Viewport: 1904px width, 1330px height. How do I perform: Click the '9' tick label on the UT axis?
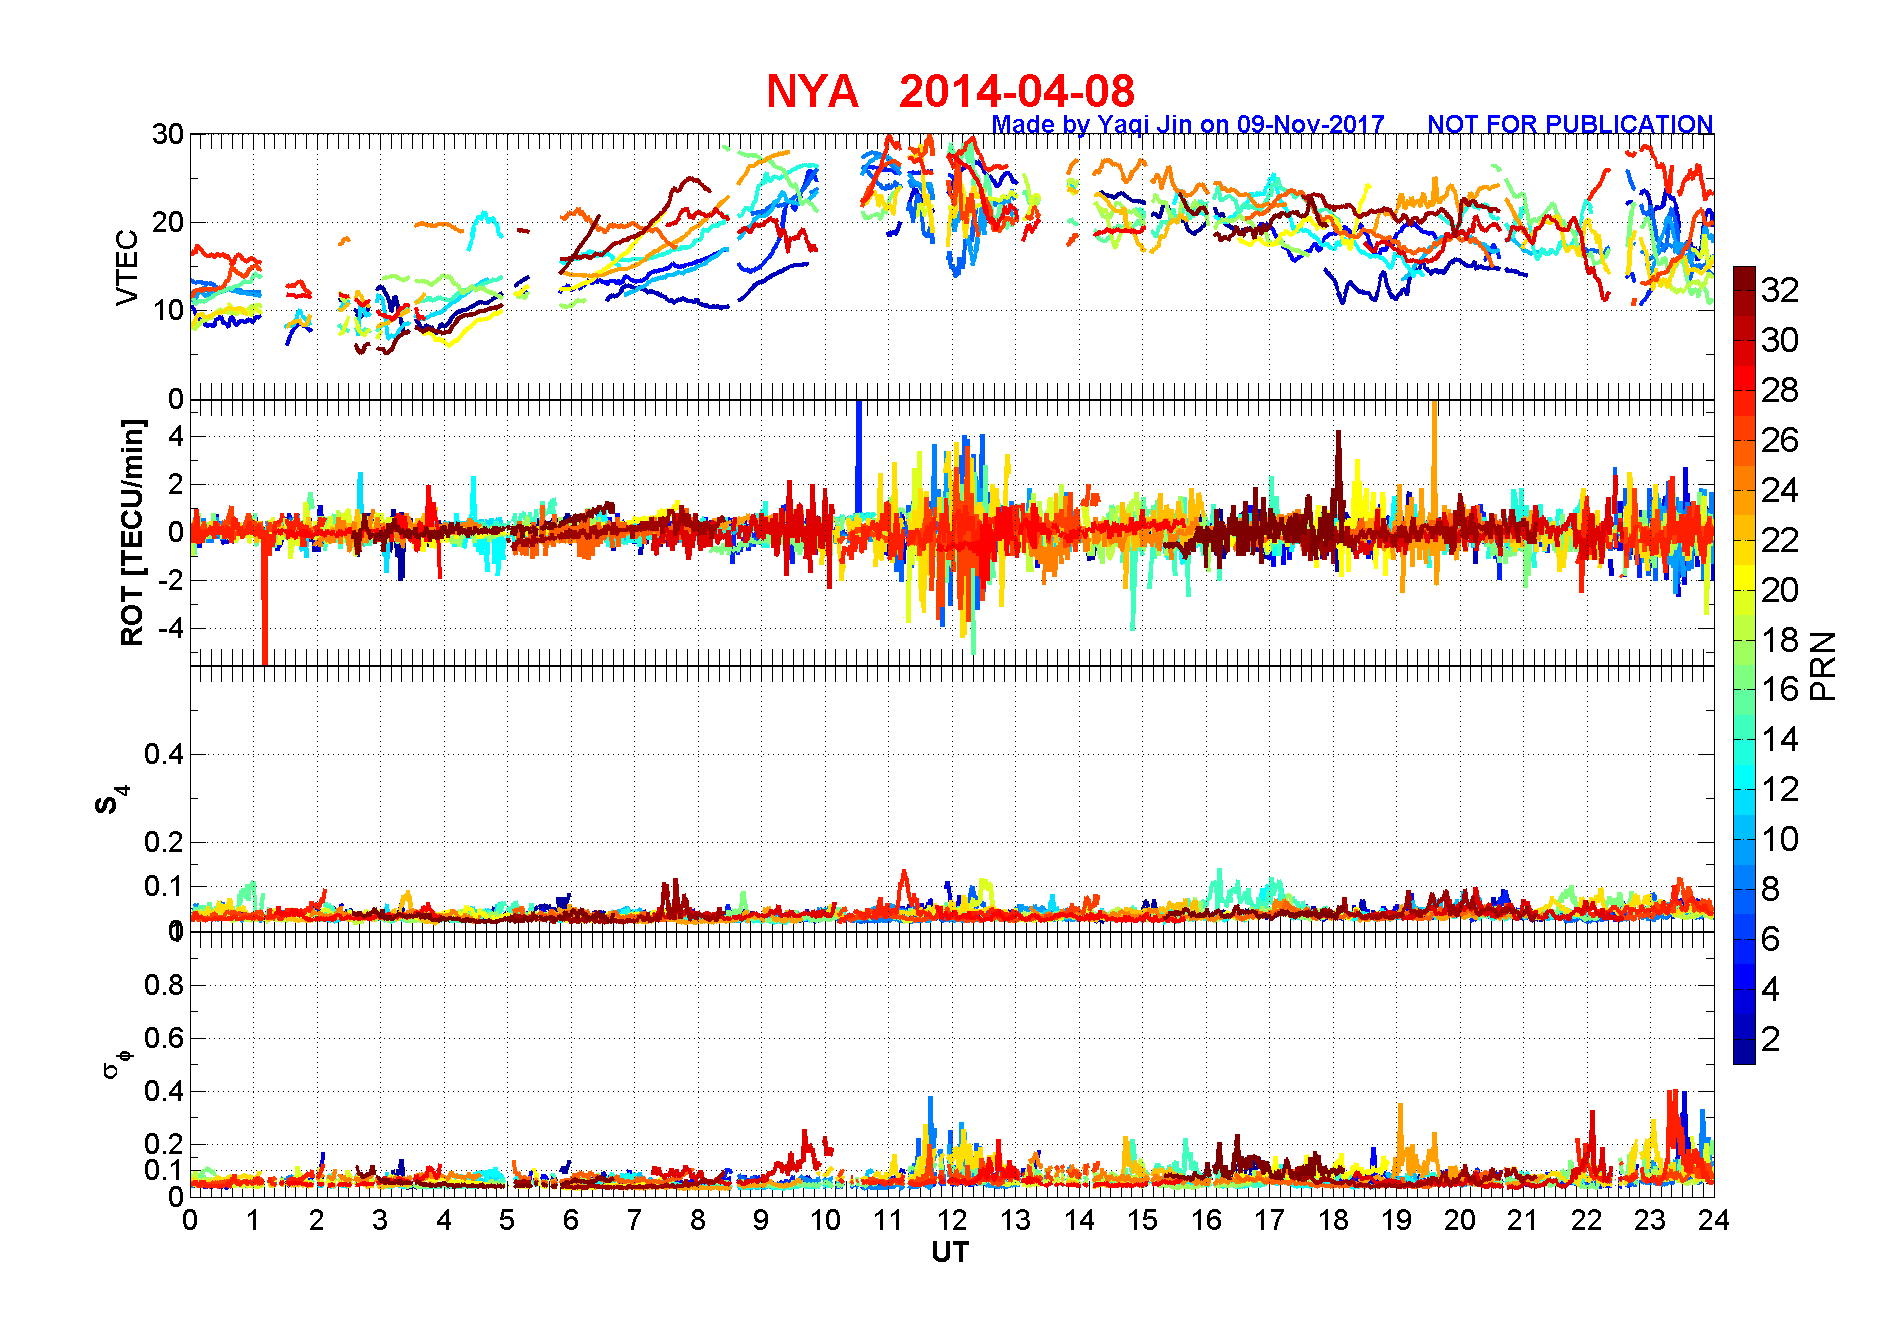click(x=761, y=1220)
